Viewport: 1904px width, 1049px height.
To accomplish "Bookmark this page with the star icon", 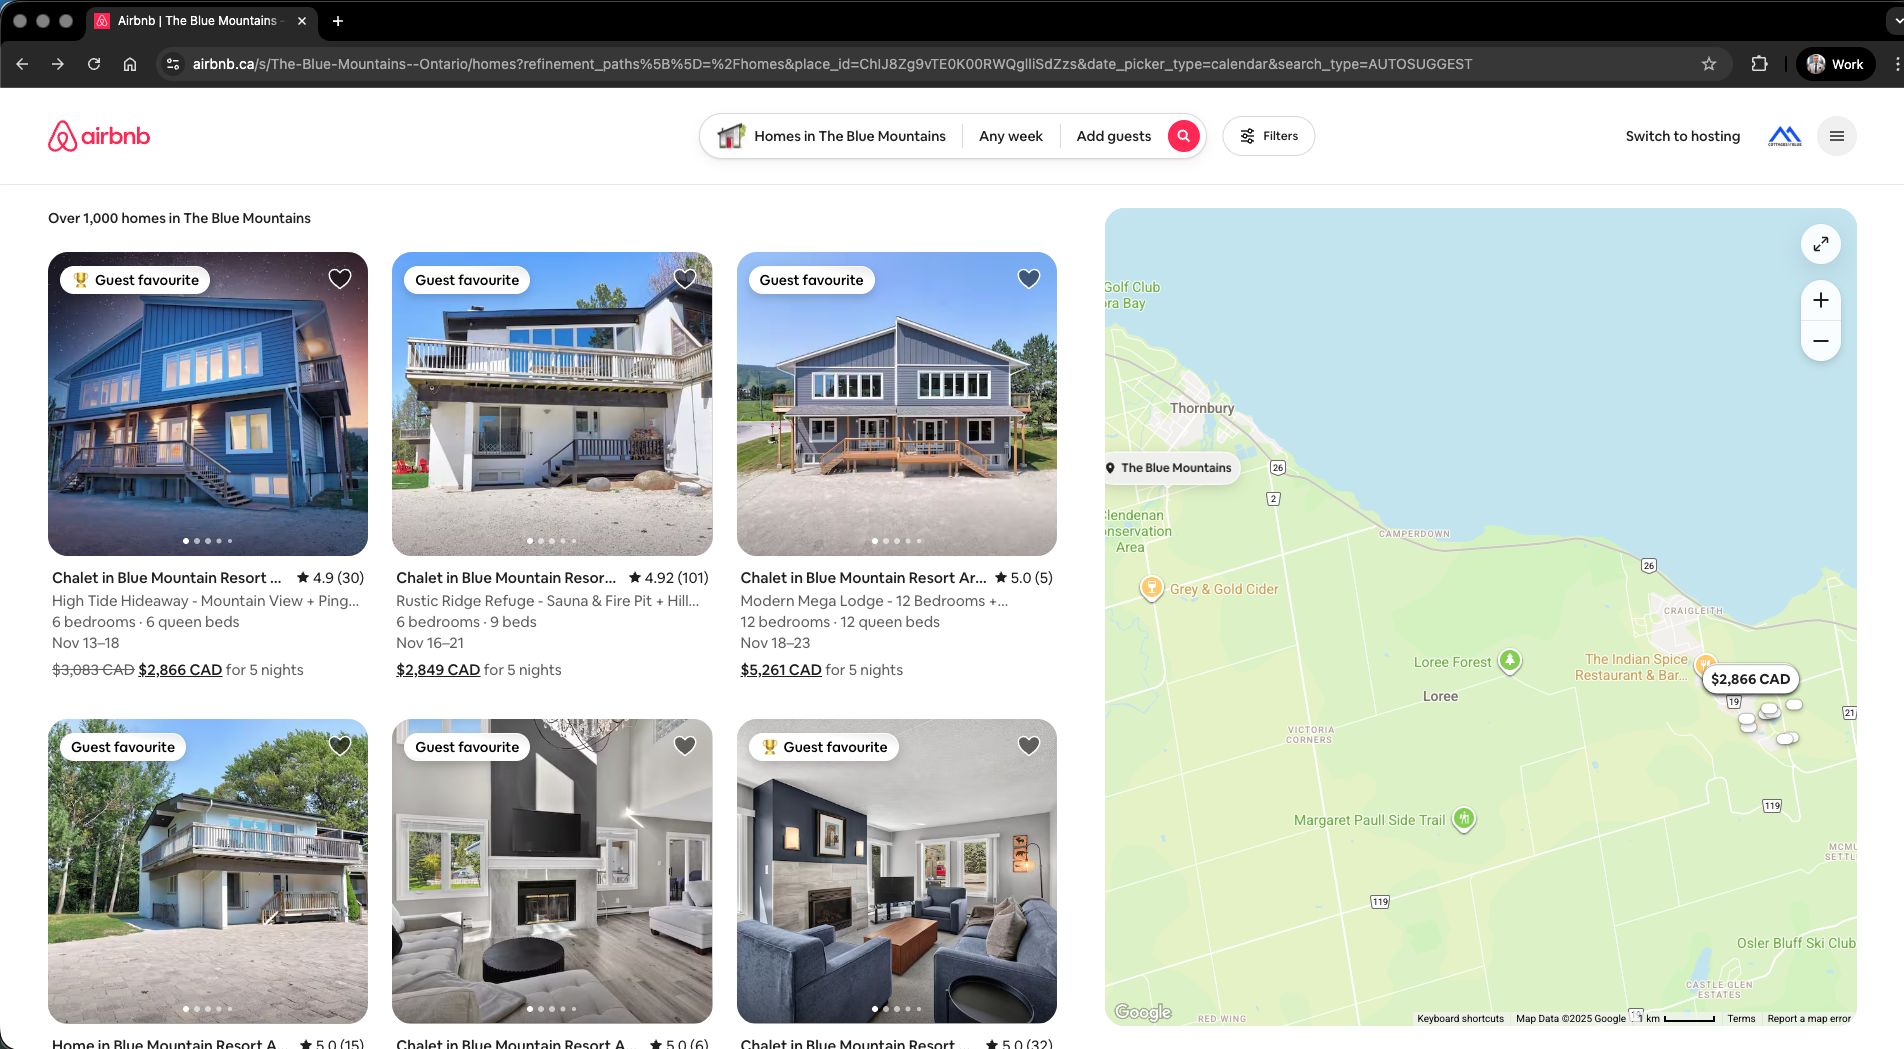I will click(x=1709, y=64).
